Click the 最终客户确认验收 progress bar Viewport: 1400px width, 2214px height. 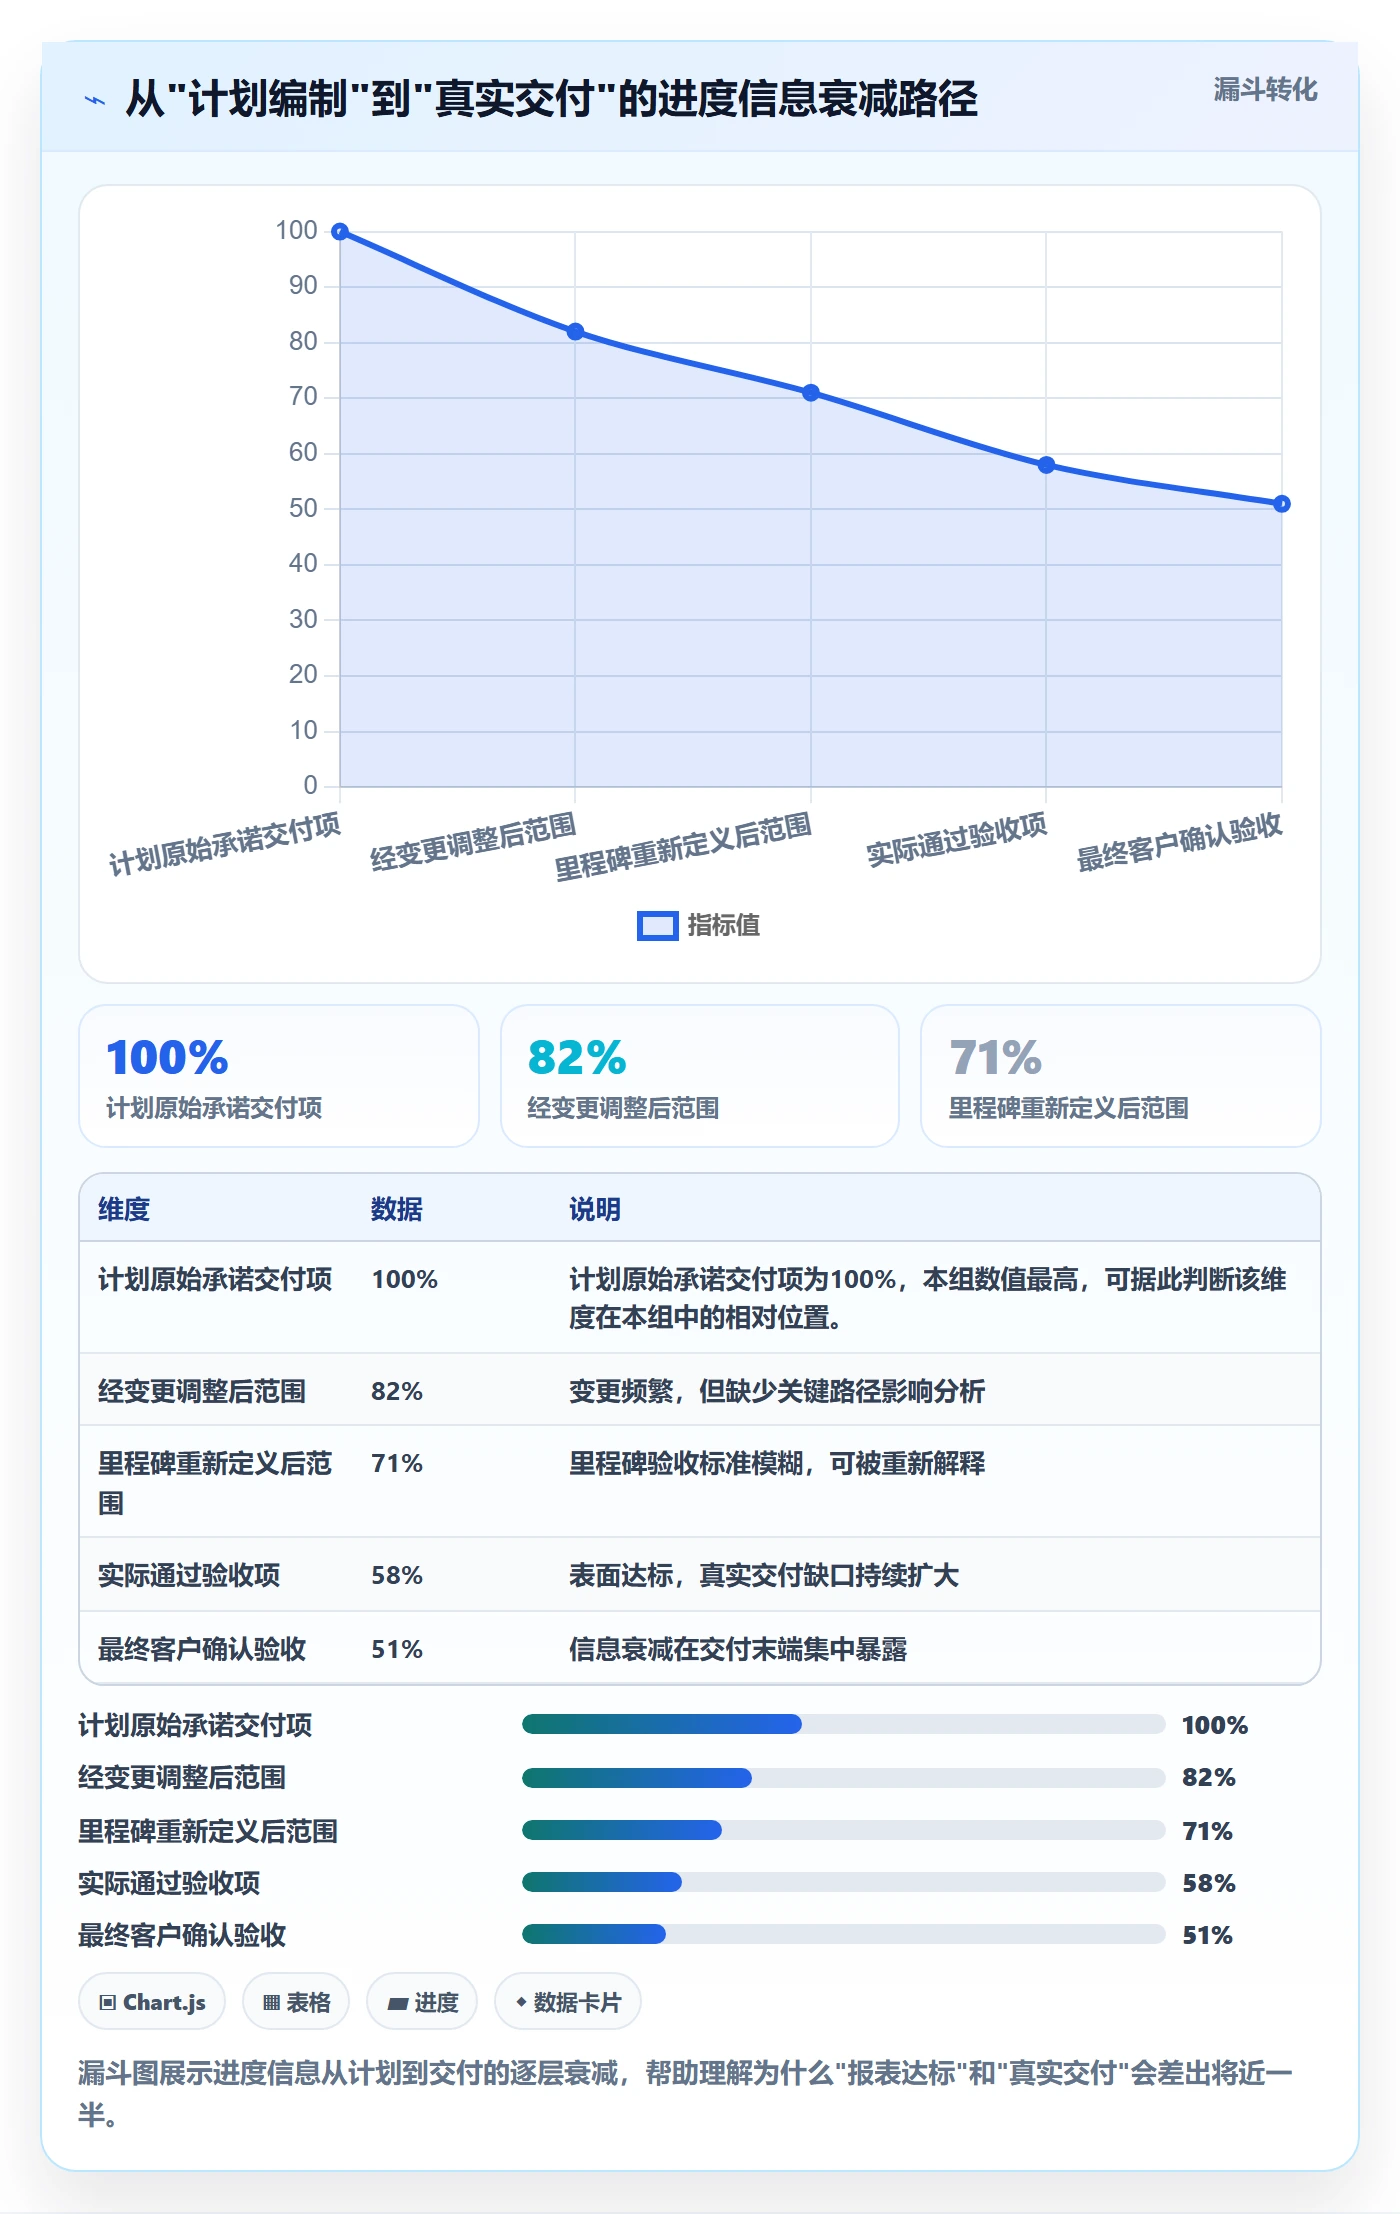coord(843,1934)
